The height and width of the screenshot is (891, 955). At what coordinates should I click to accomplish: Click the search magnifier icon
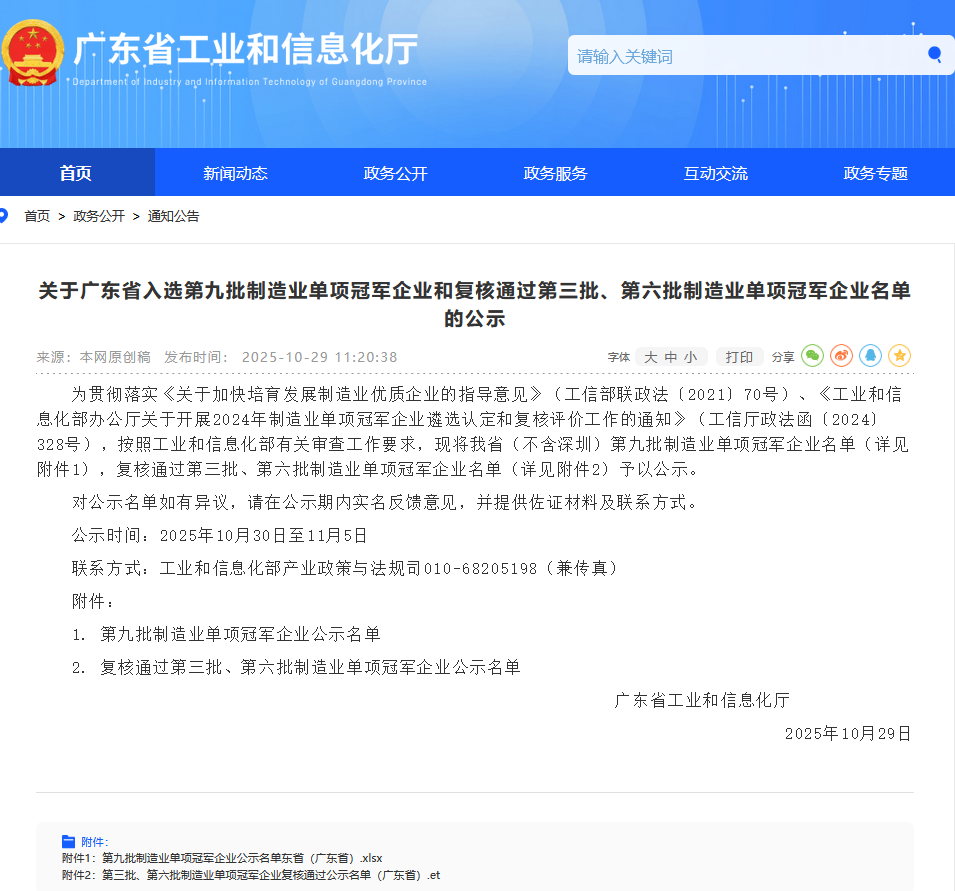934,55
